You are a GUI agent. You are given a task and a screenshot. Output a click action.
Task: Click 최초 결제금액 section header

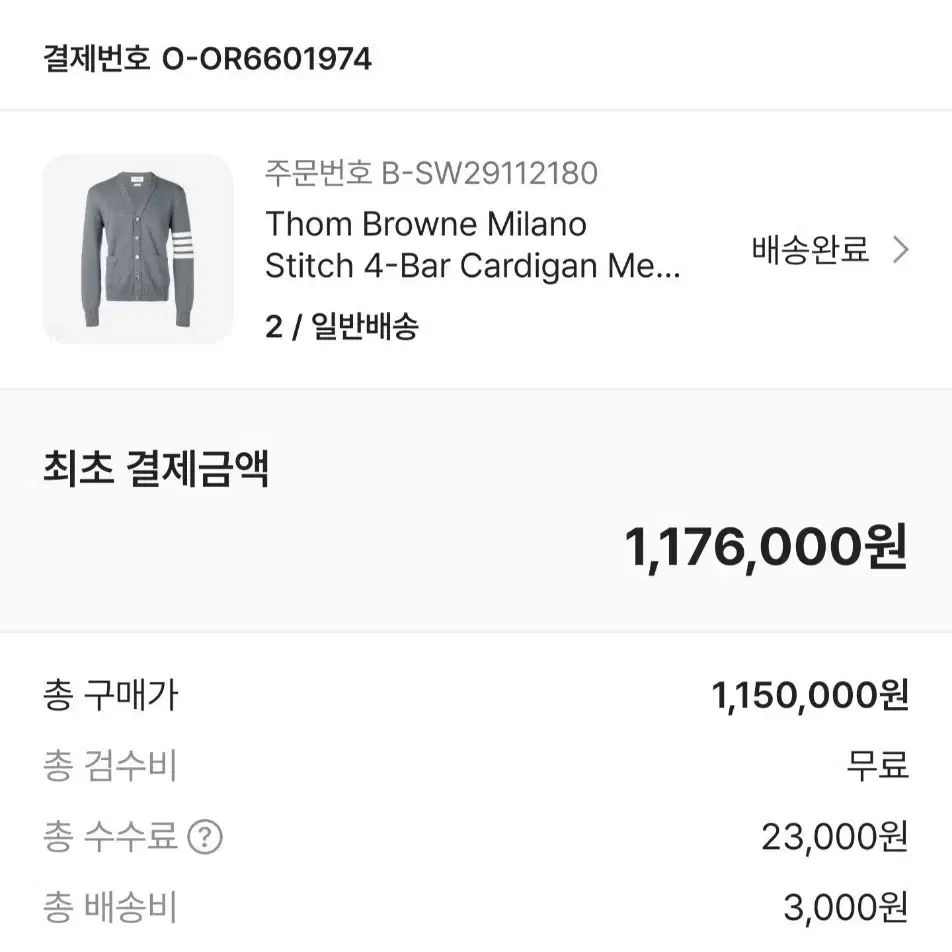click(157, 470)
